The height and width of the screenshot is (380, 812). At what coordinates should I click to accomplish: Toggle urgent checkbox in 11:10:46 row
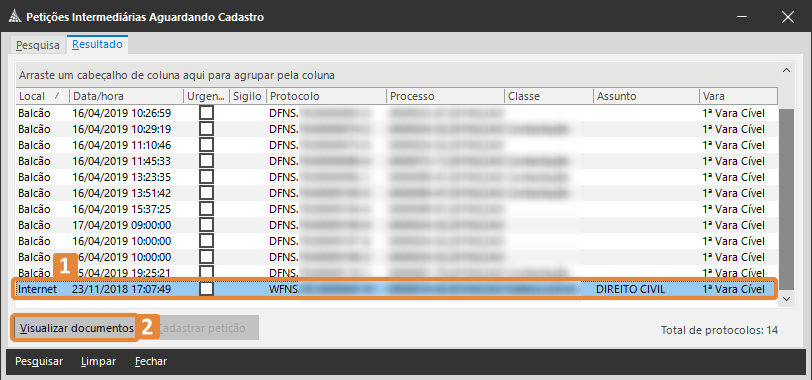pos(207,145)
